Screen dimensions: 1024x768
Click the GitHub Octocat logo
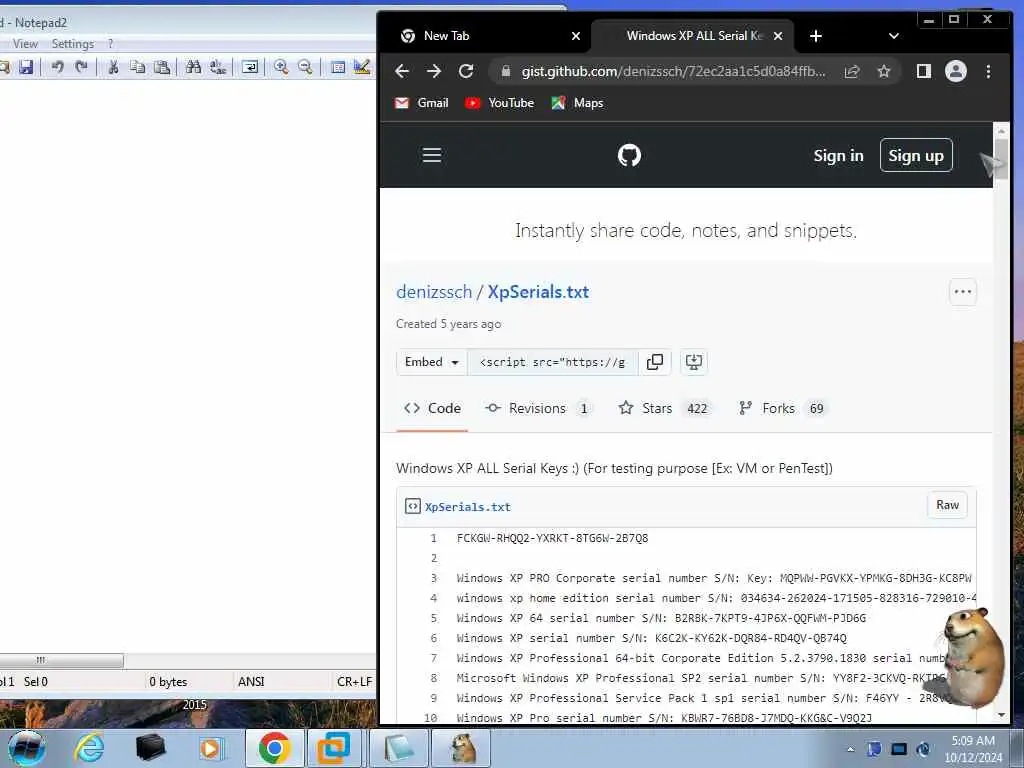[630, 155]
